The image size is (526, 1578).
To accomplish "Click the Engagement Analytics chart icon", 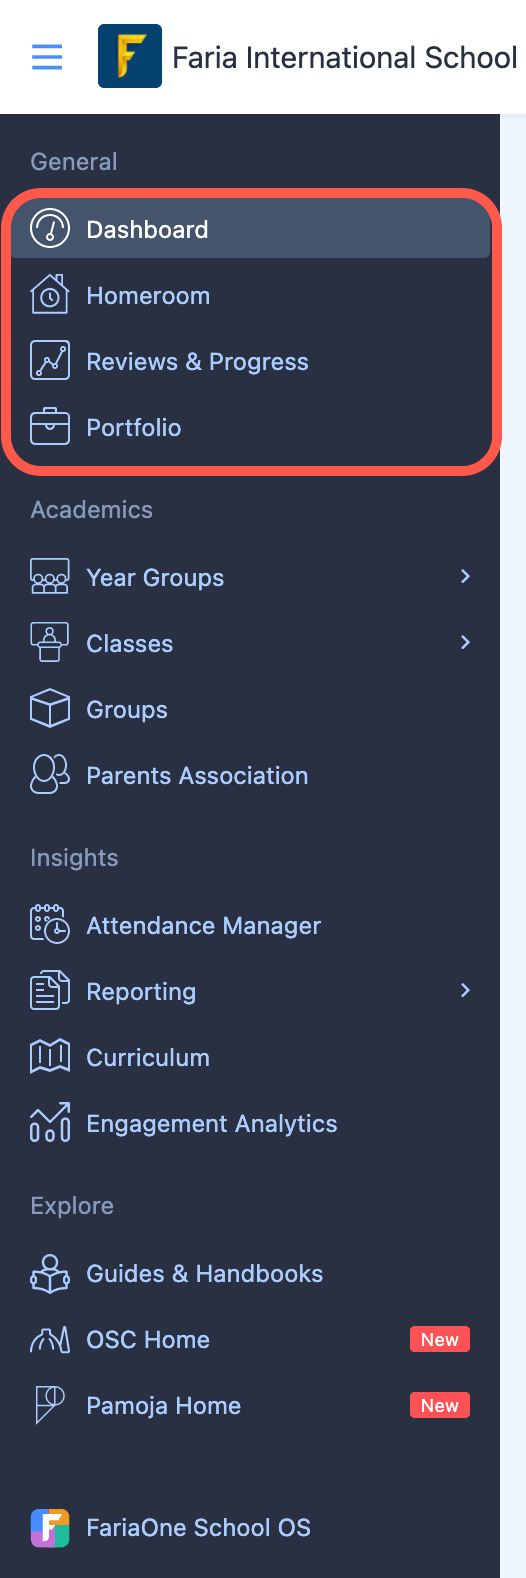I will point(50,1123).
